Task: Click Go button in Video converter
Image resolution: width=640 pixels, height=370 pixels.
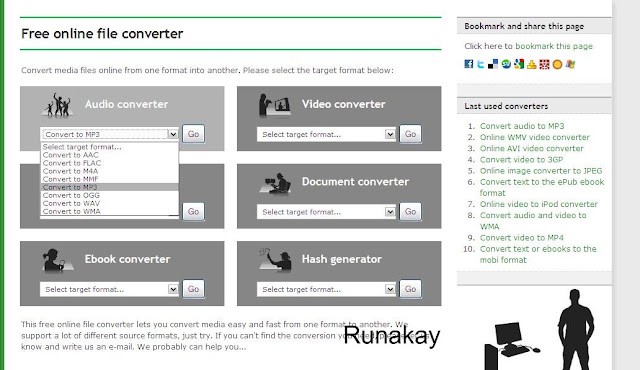Action: pos(410,134)
